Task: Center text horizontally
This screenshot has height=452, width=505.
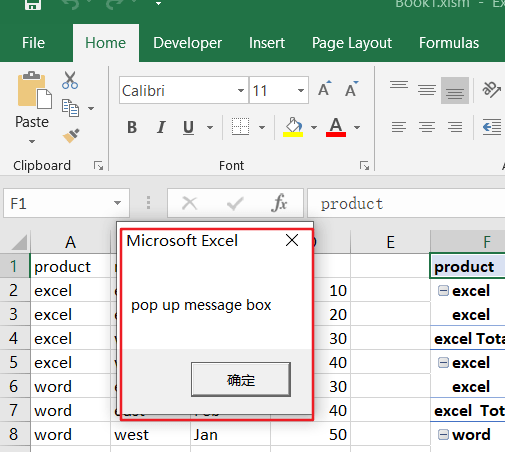Action: click(x=427, y=127)
